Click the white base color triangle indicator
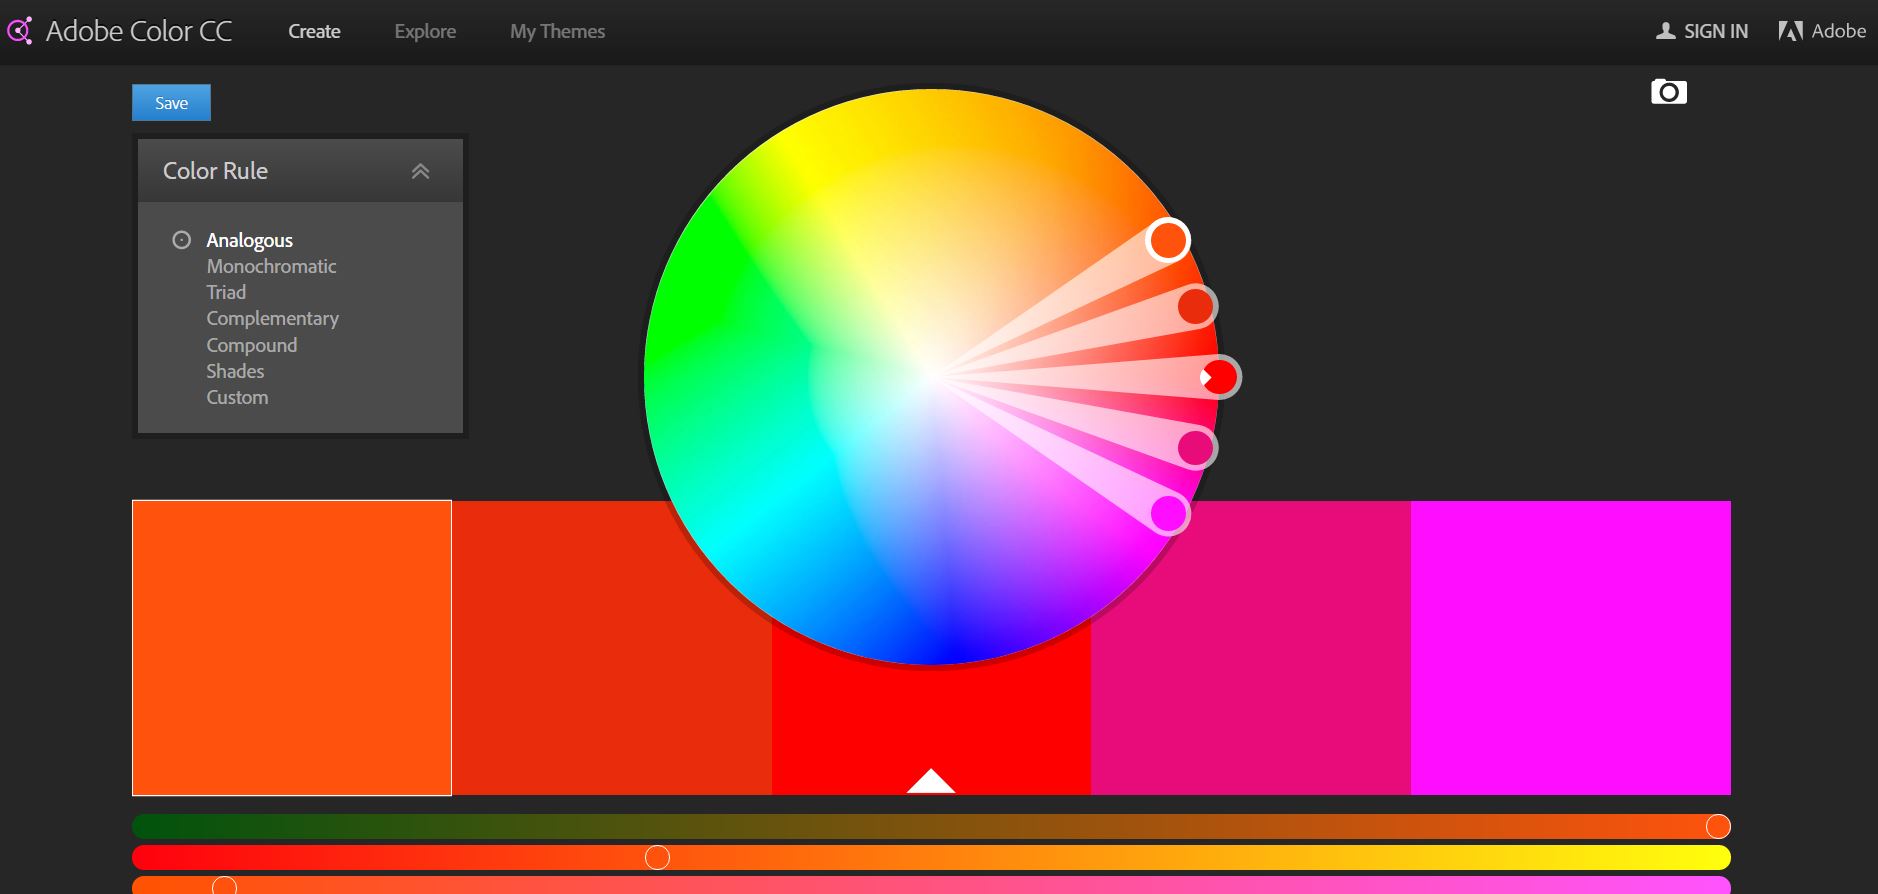This screenshot has width=1878, height=894. click(x=931, y=781)
